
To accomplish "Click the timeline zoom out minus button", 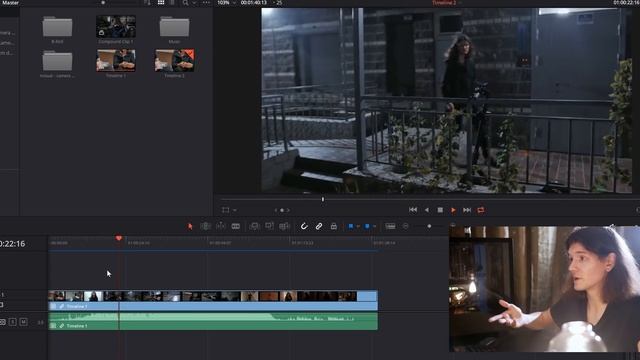I will pos(405,226).
